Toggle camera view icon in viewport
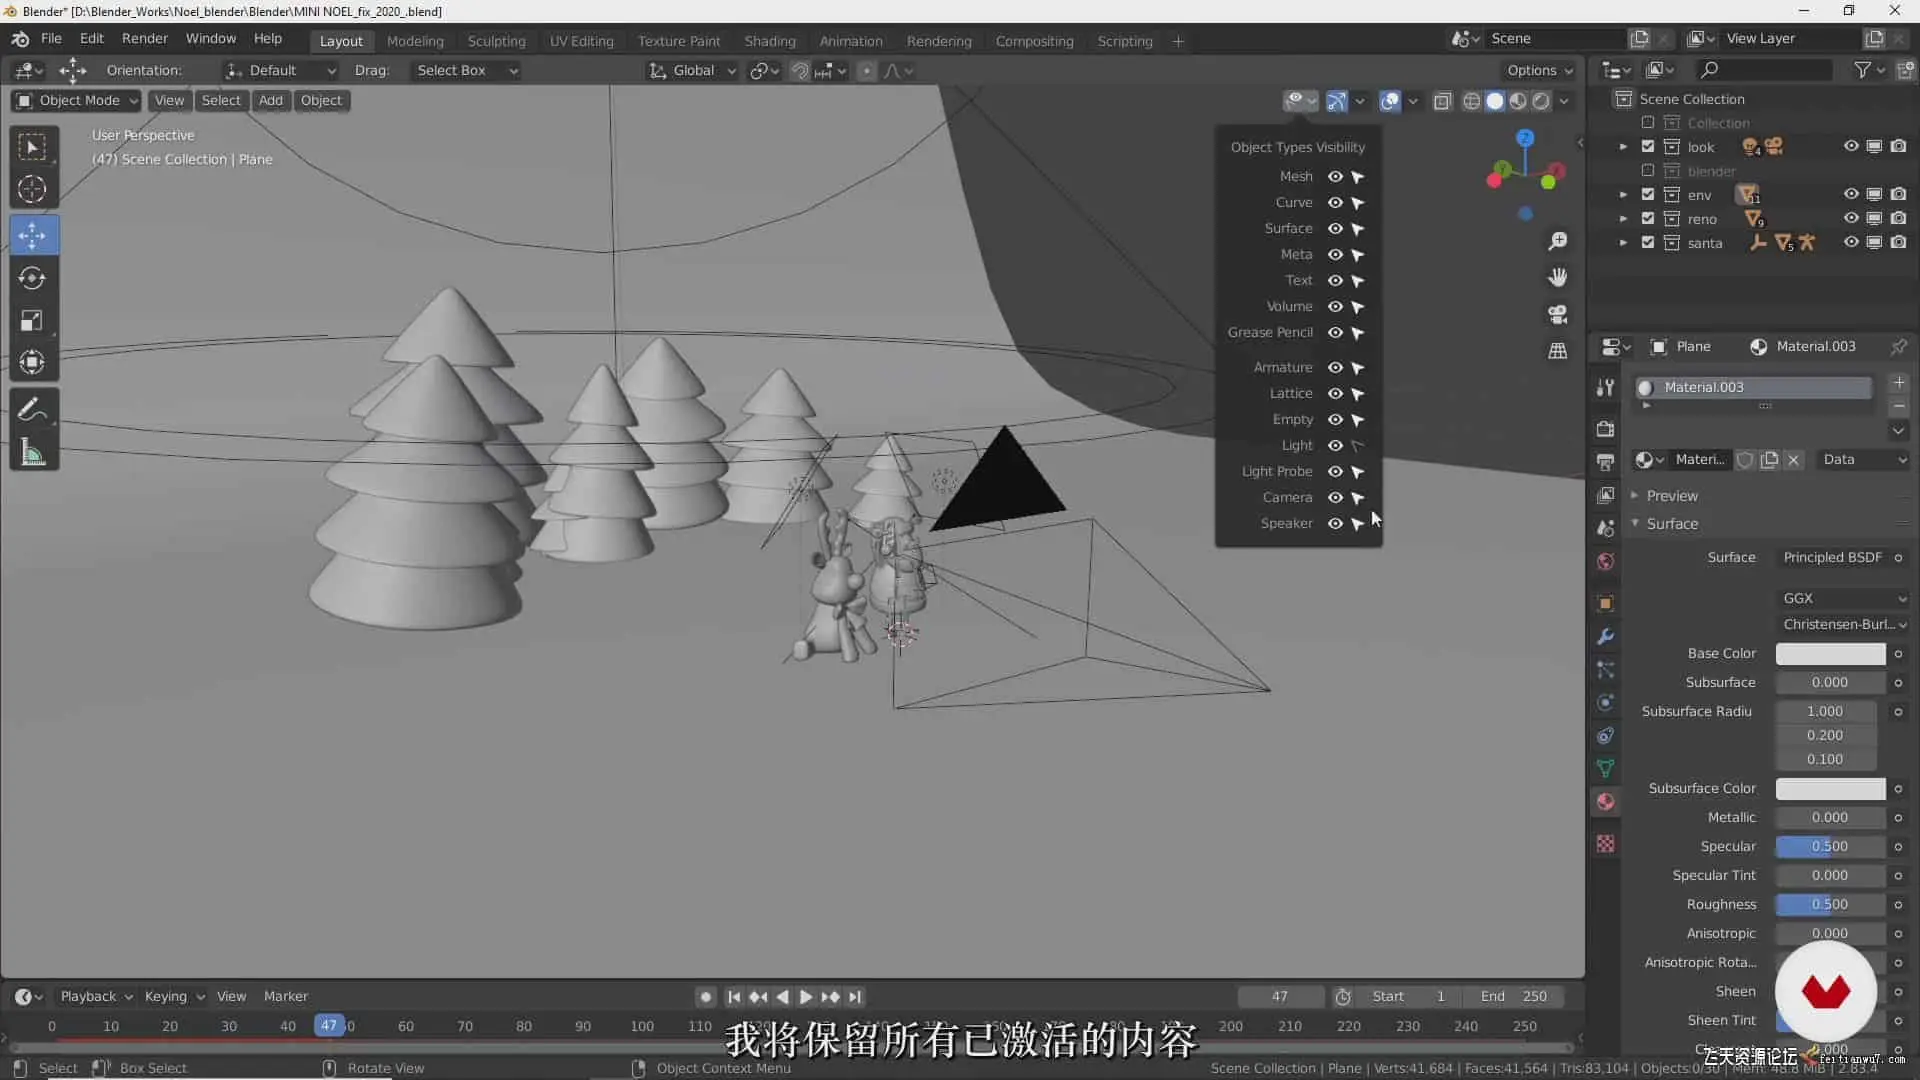 (x=1557, y=314)
